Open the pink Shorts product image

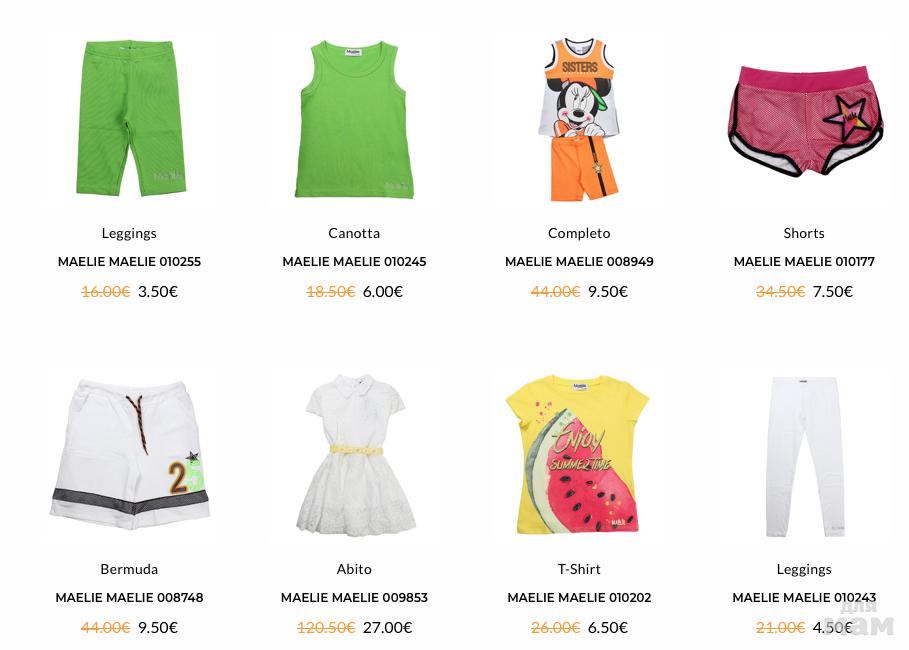[x=804, y=119]
